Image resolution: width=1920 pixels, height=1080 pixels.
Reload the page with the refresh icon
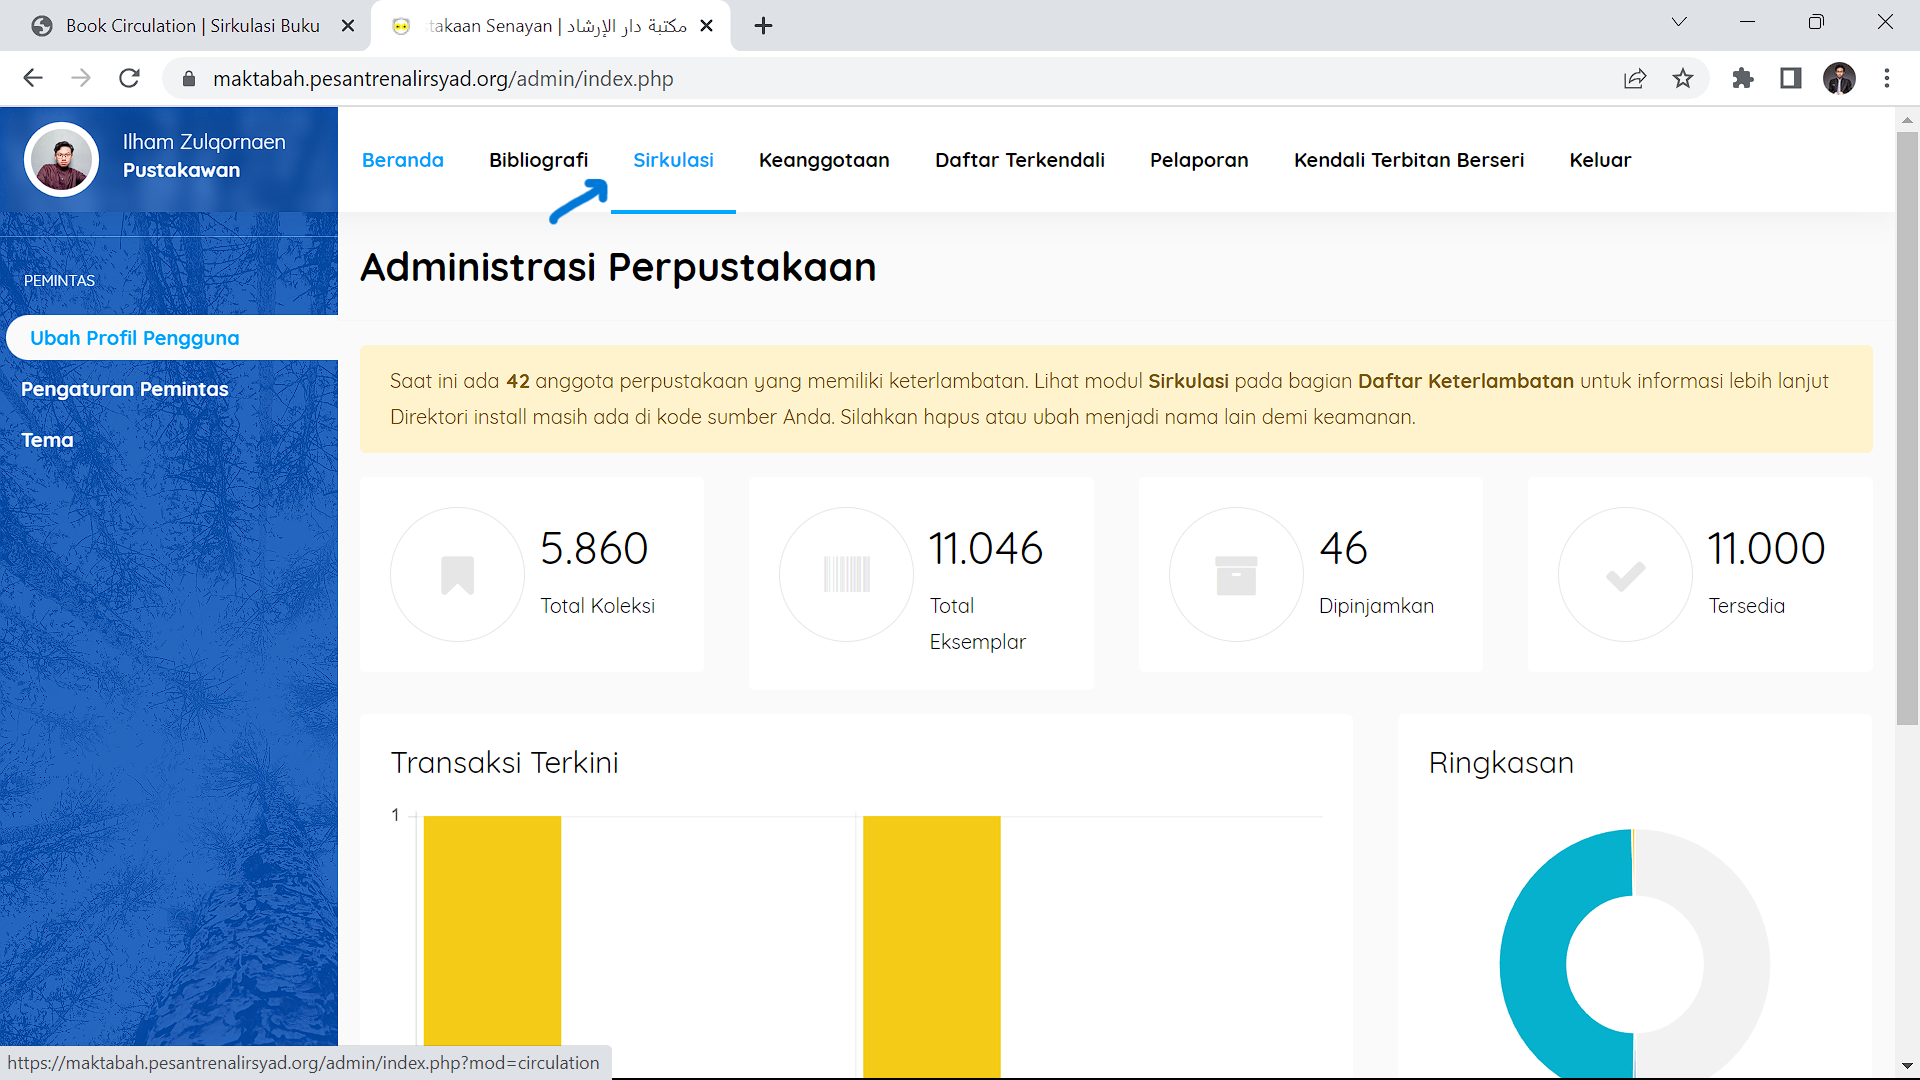click(129, 78)
